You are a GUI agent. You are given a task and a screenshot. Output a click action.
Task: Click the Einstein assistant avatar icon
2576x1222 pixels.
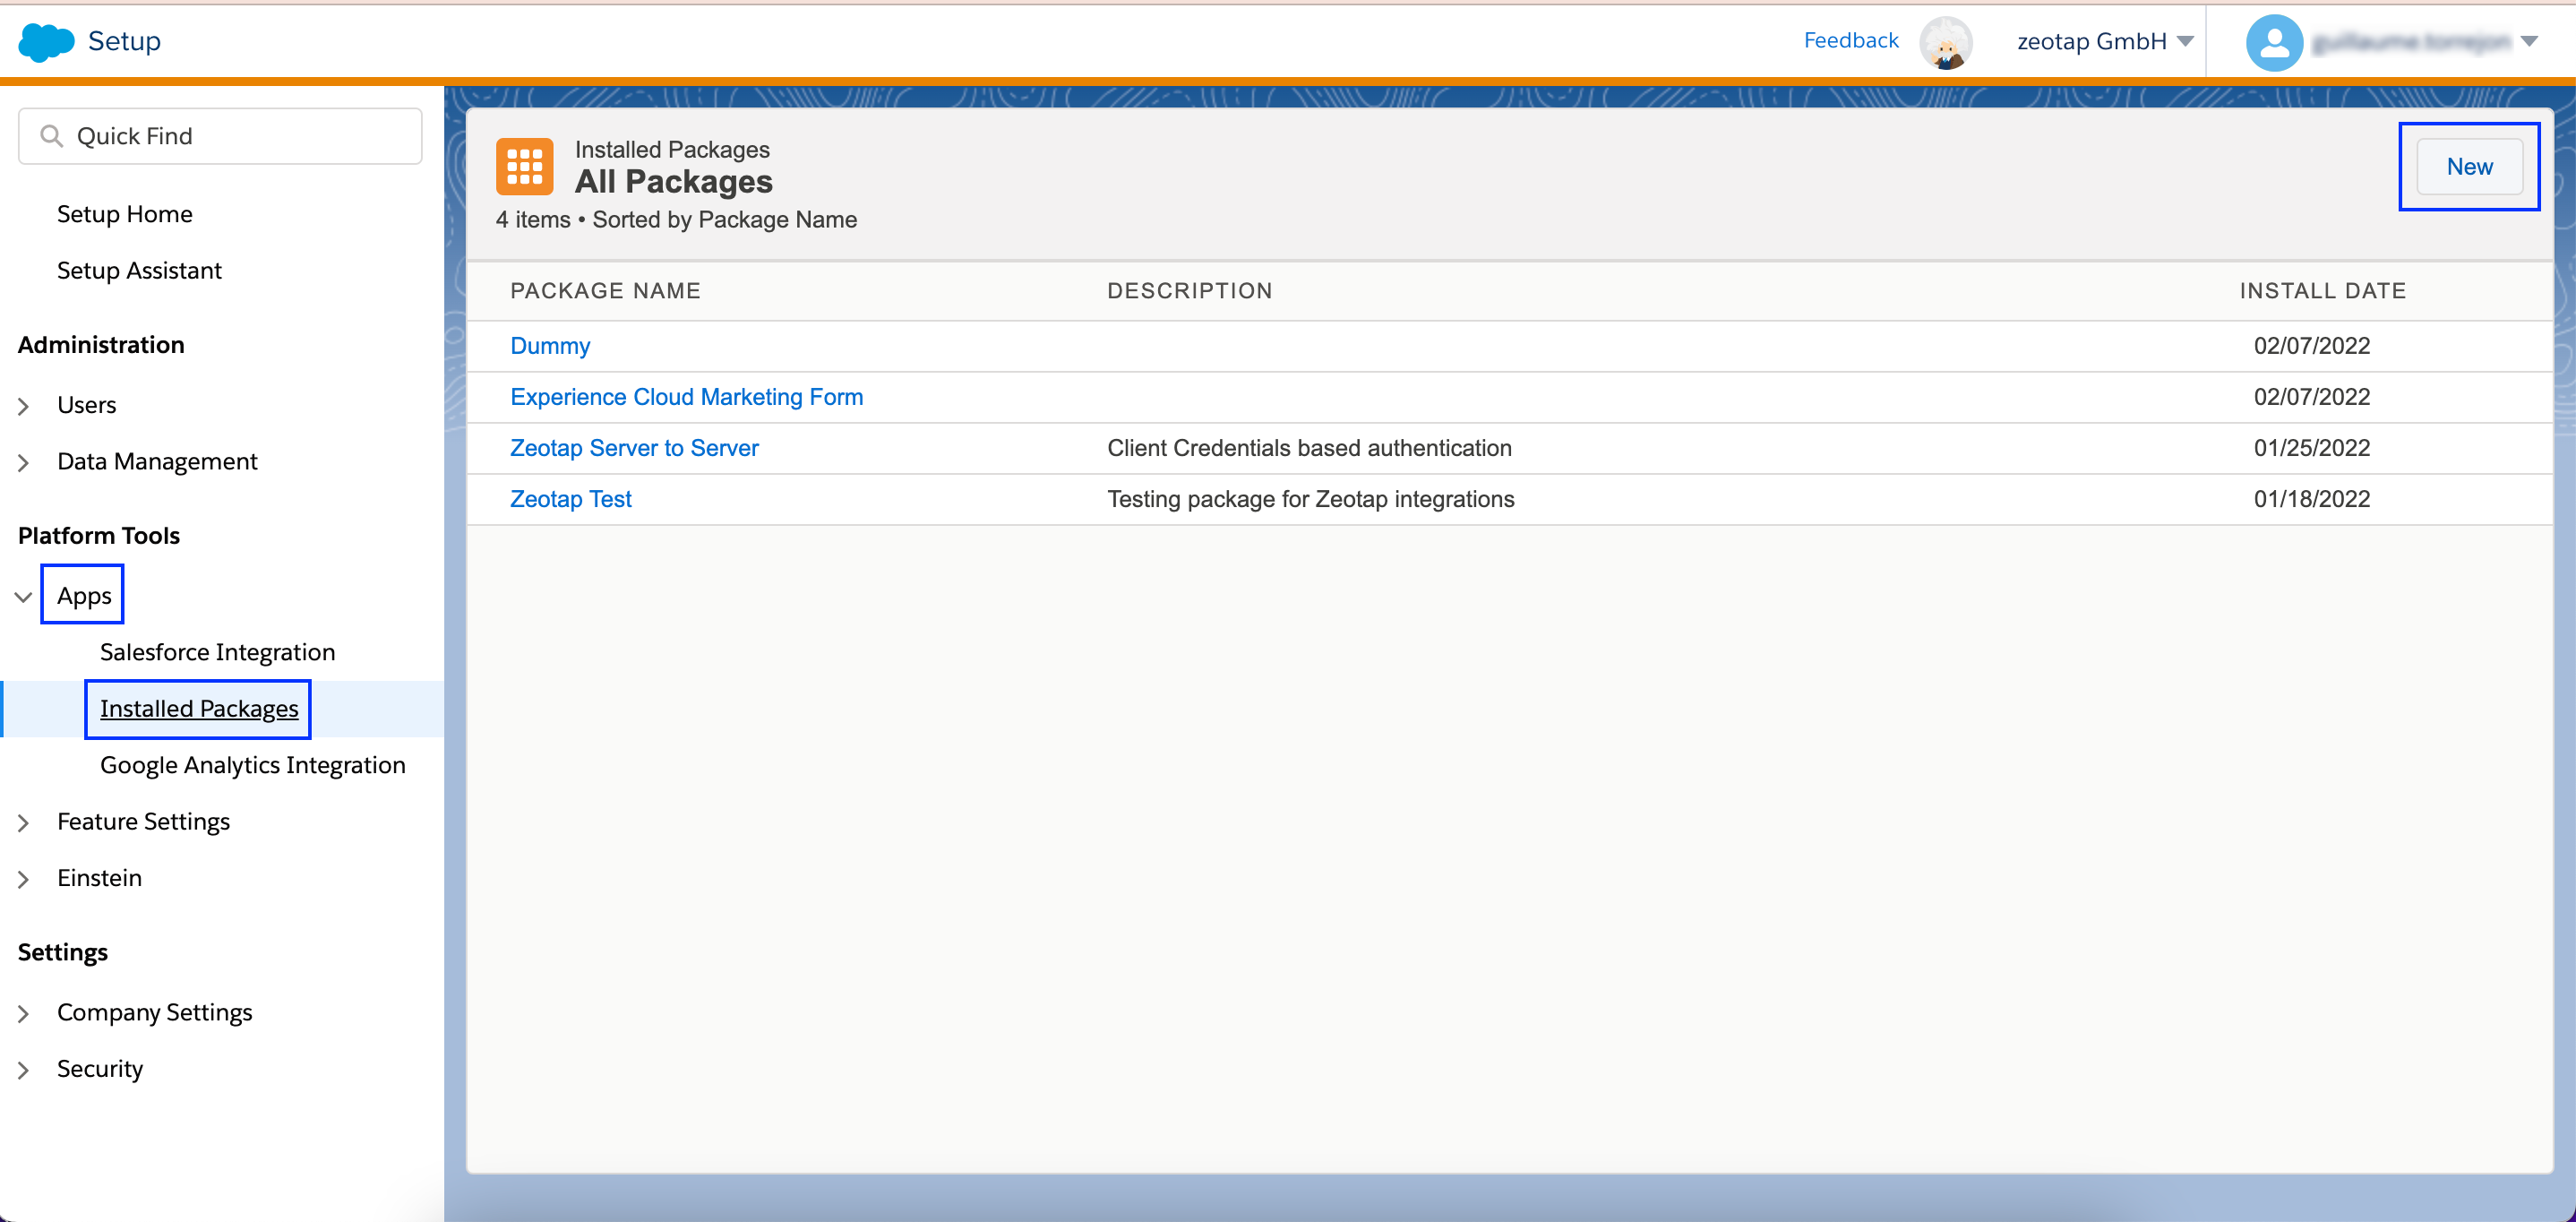tap(1945, 42)
